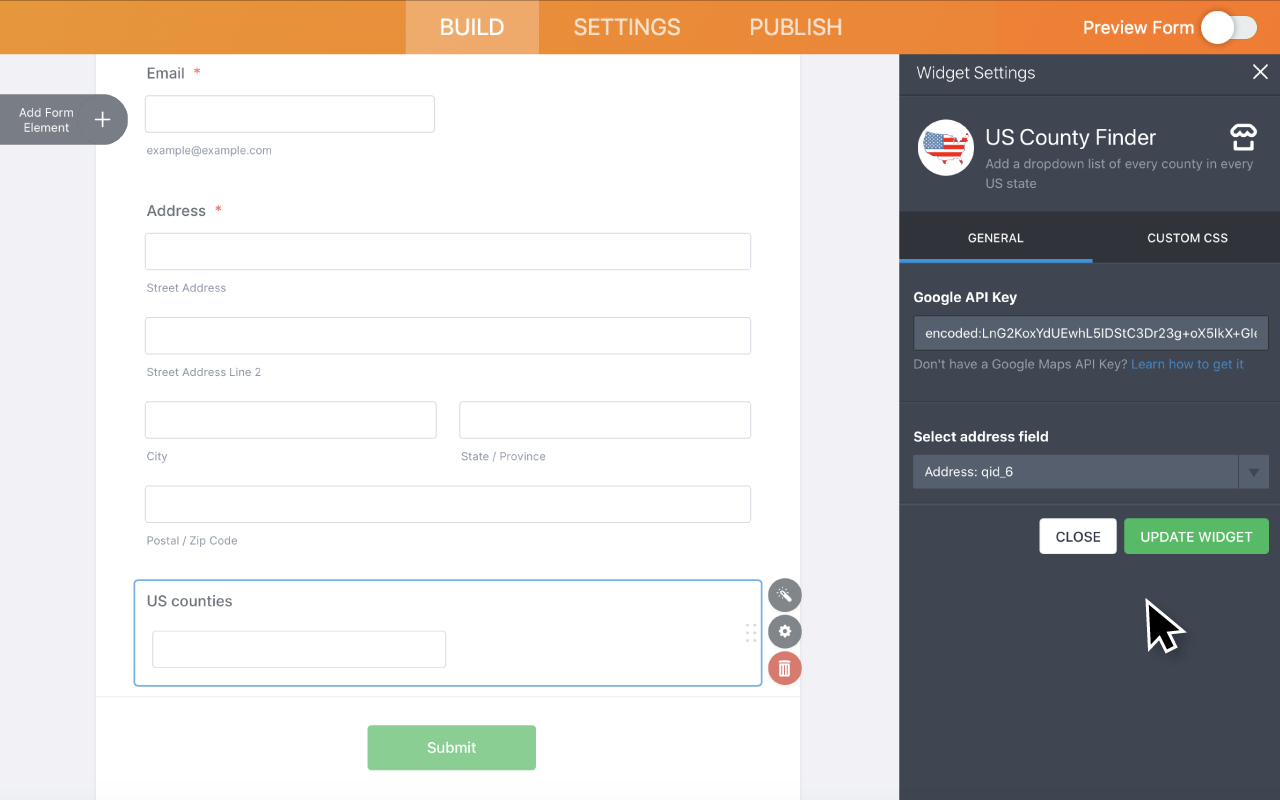Click the drag handle on US counties

(751, 633)
